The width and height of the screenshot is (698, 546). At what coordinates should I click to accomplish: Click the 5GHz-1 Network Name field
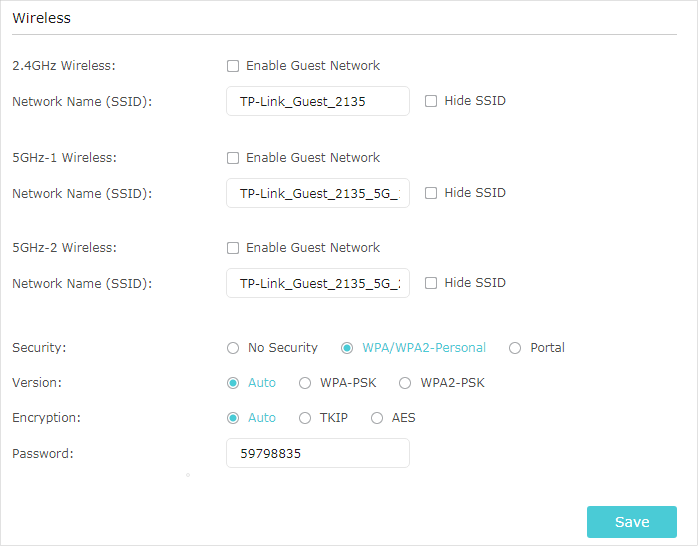pyautogui.click(x=318, y=194)
